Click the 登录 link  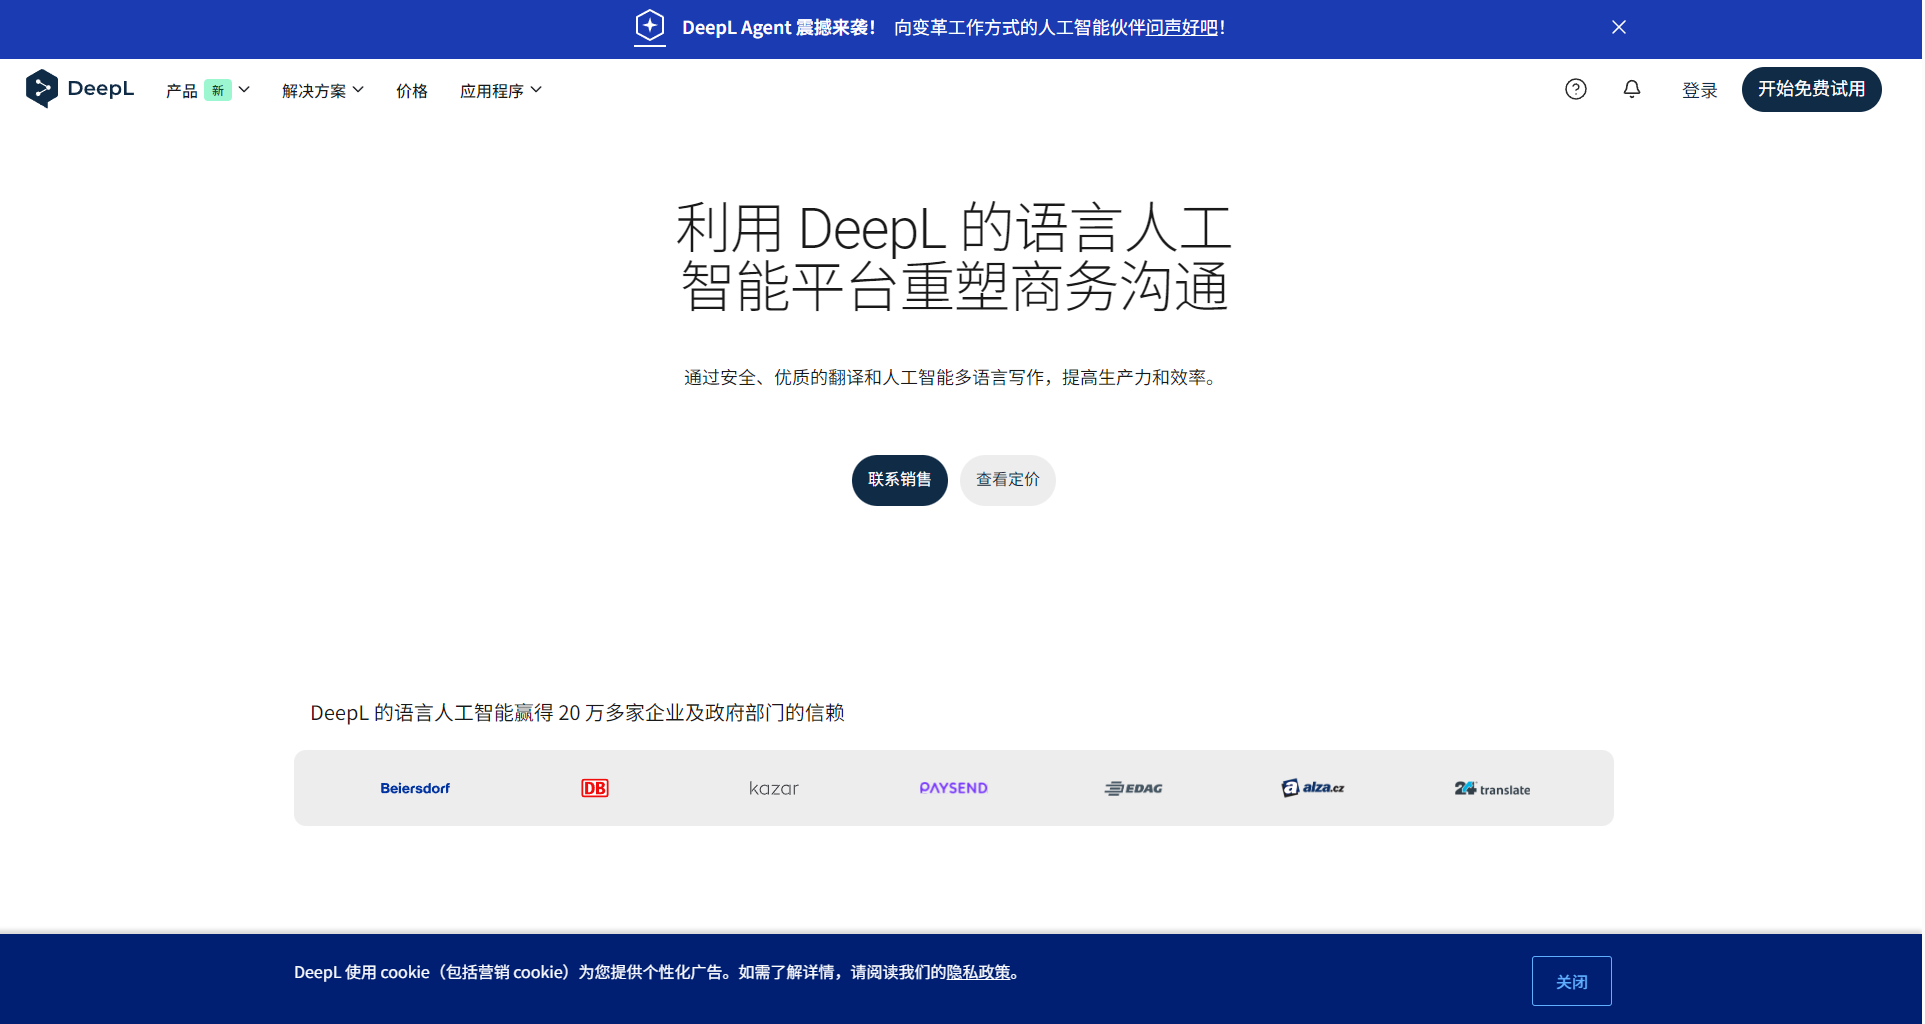click(x=1699, y=90)
